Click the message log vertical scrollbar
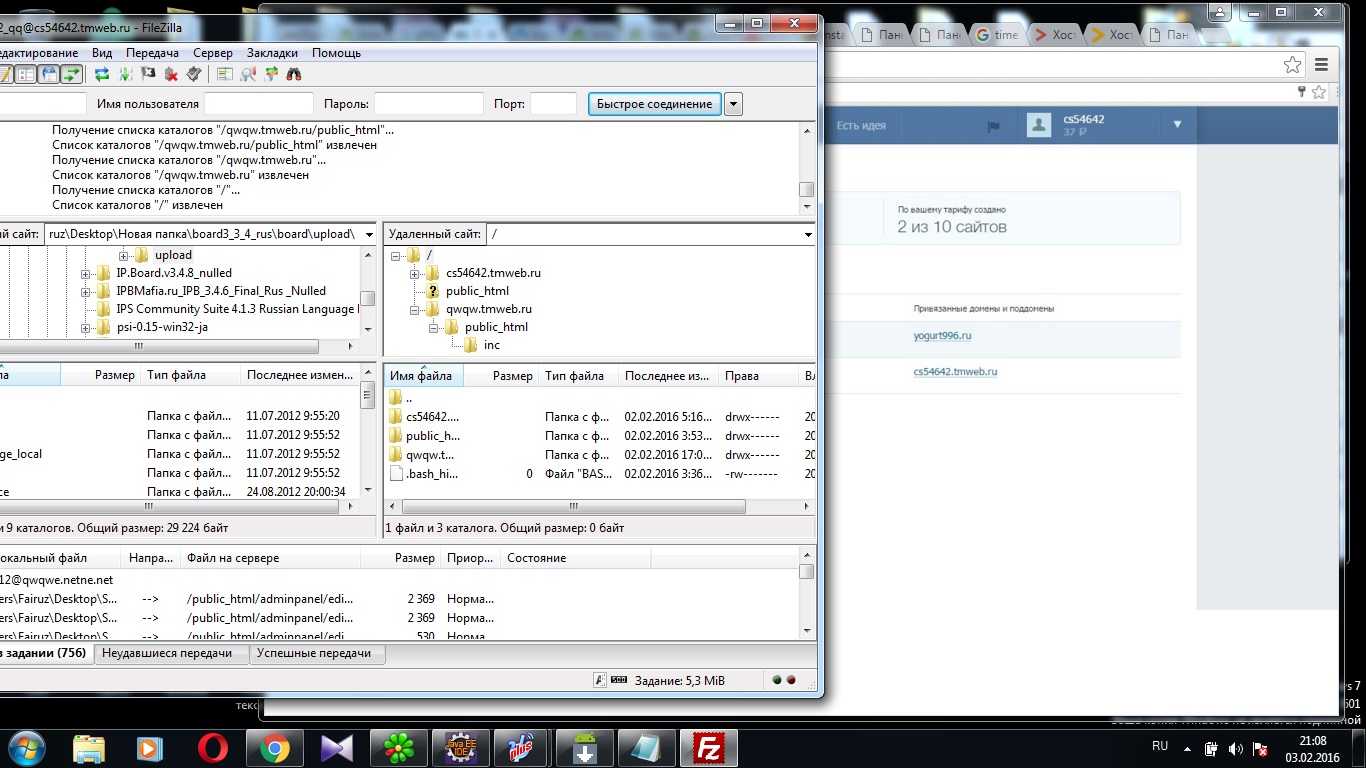This screenshot has width=1366, height=768. [806, 168]
